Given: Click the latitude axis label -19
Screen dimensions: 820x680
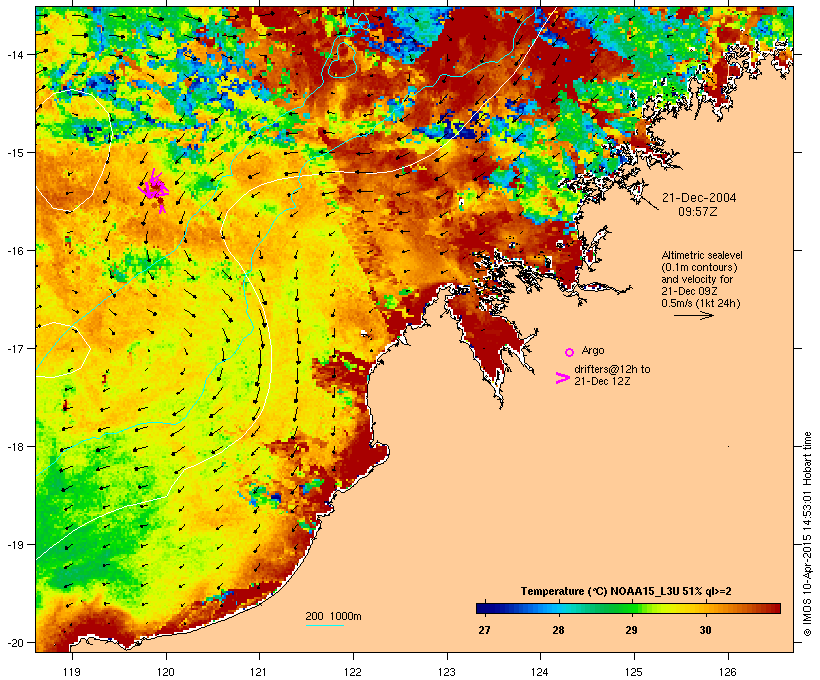Looking at the screenshot, I should [14, 545].
